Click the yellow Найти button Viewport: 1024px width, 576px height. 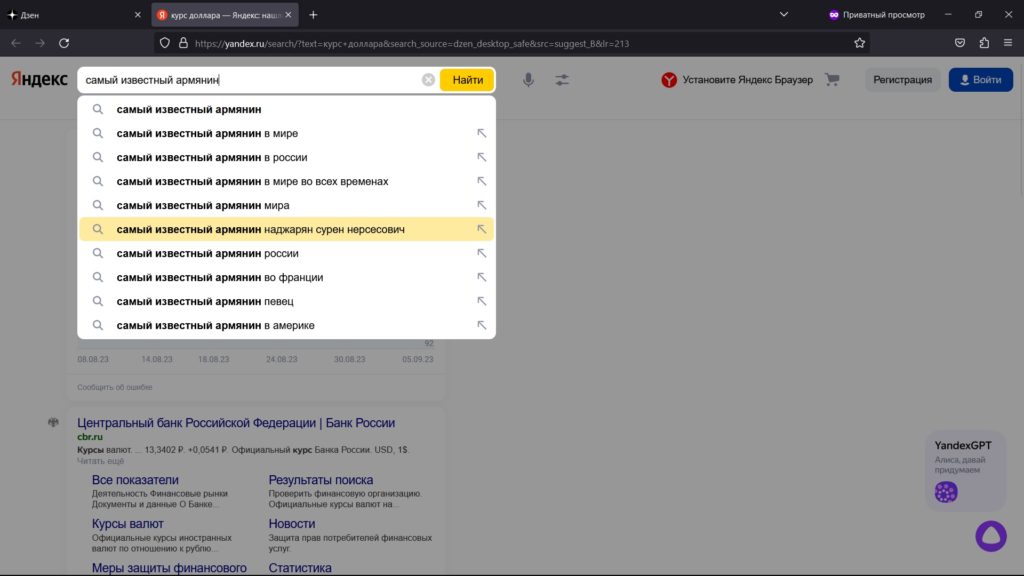click(468, 80)
